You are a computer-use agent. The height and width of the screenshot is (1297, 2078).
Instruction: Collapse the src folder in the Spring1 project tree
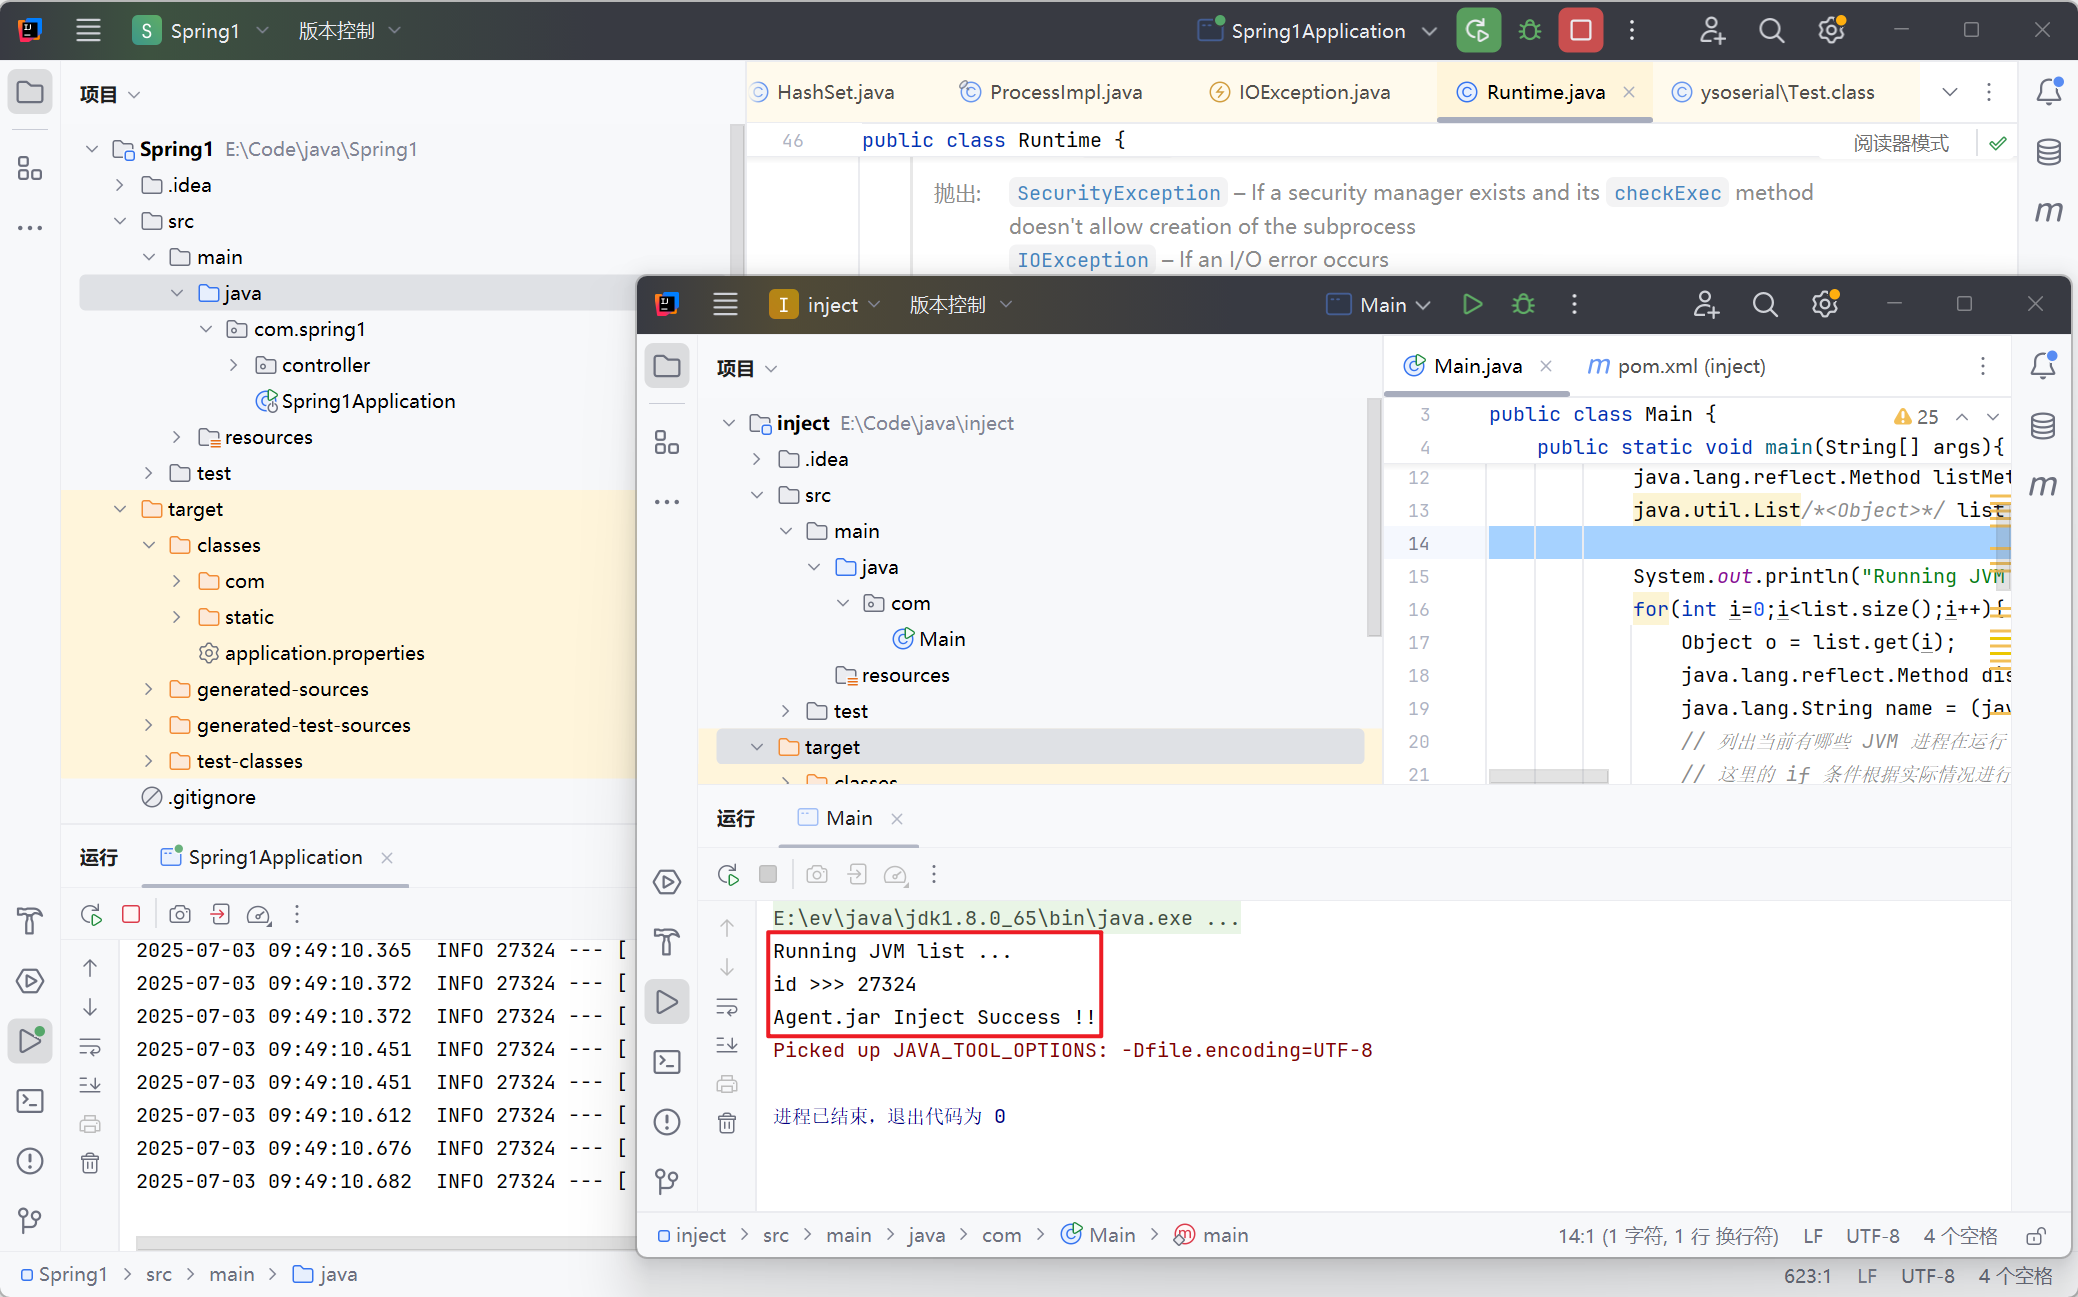tap(120, 221)
